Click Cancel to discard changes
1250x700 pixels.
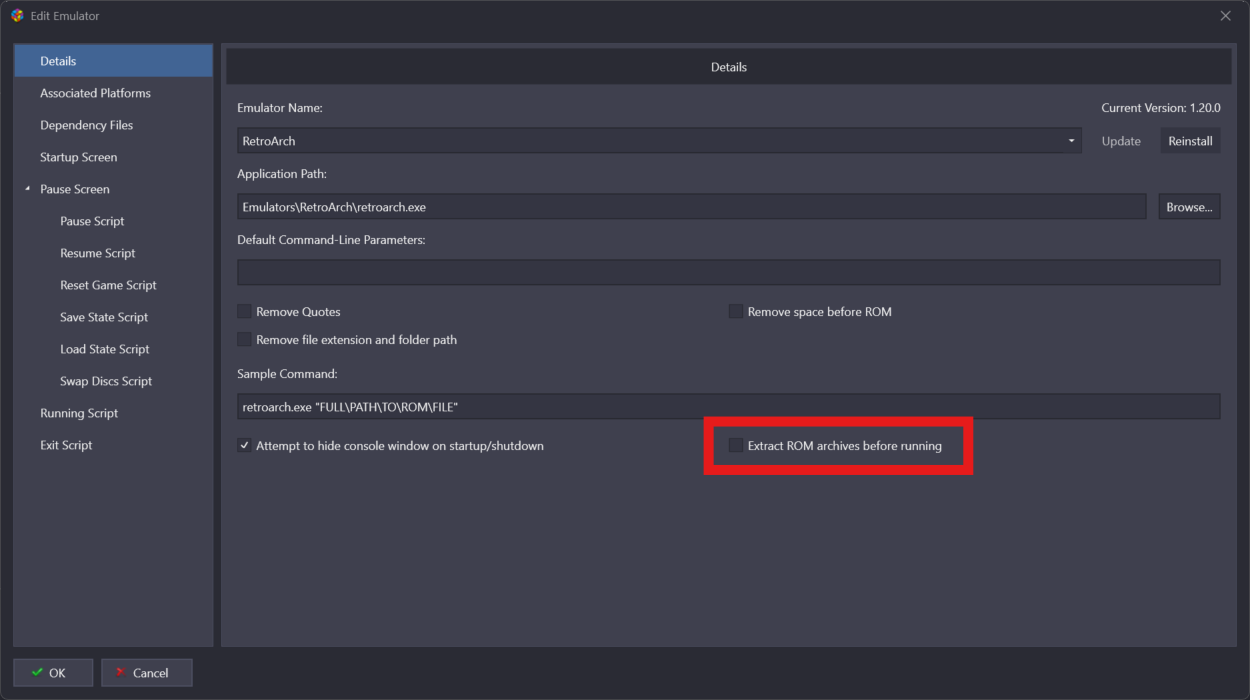(x=146, y=673)
